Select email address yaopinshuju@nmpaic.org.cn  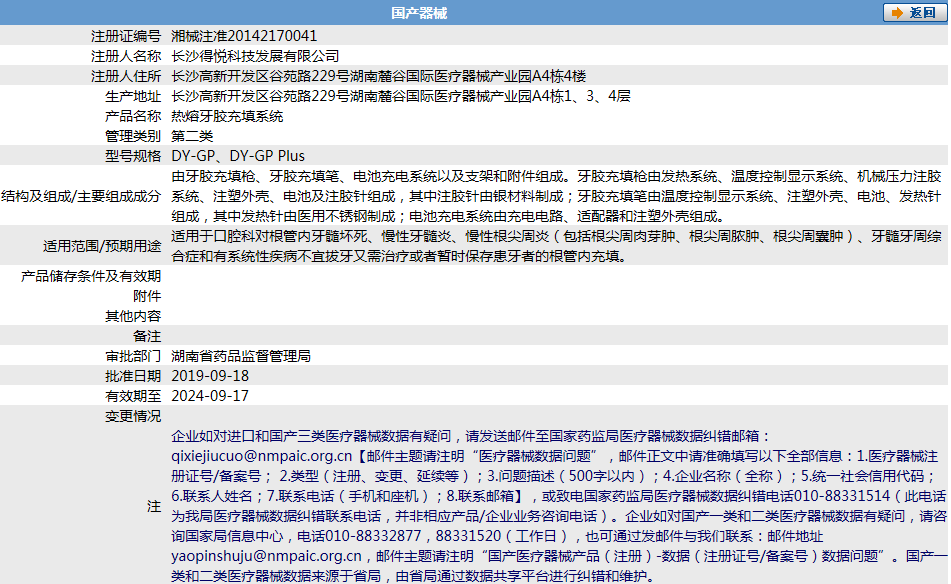point(266,556)
